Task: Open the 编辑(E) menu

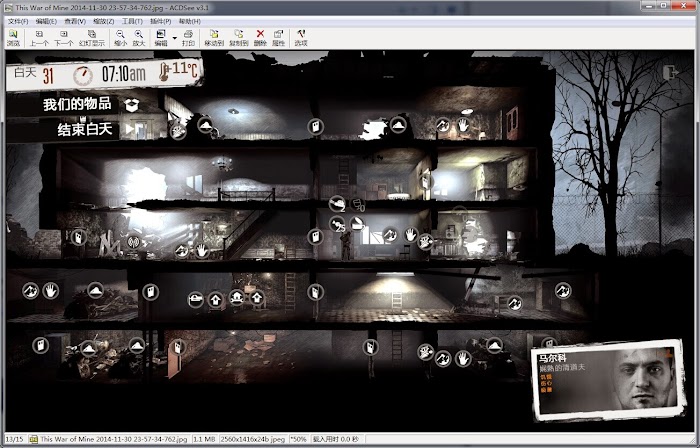Action: 46,21
